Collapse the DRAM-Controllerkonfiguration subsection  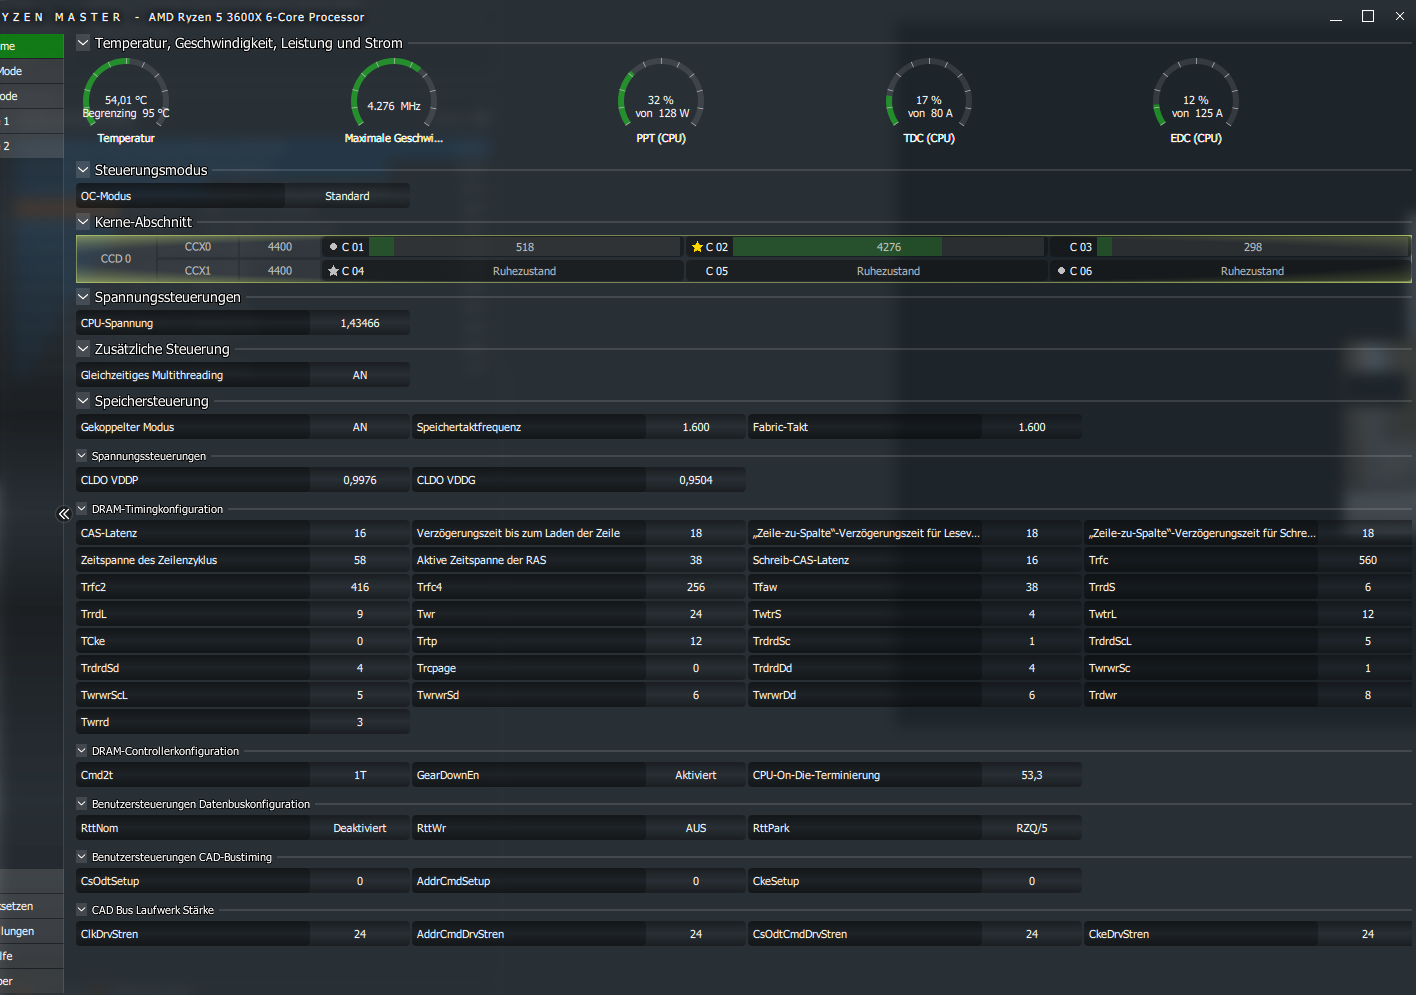(82, 751)
